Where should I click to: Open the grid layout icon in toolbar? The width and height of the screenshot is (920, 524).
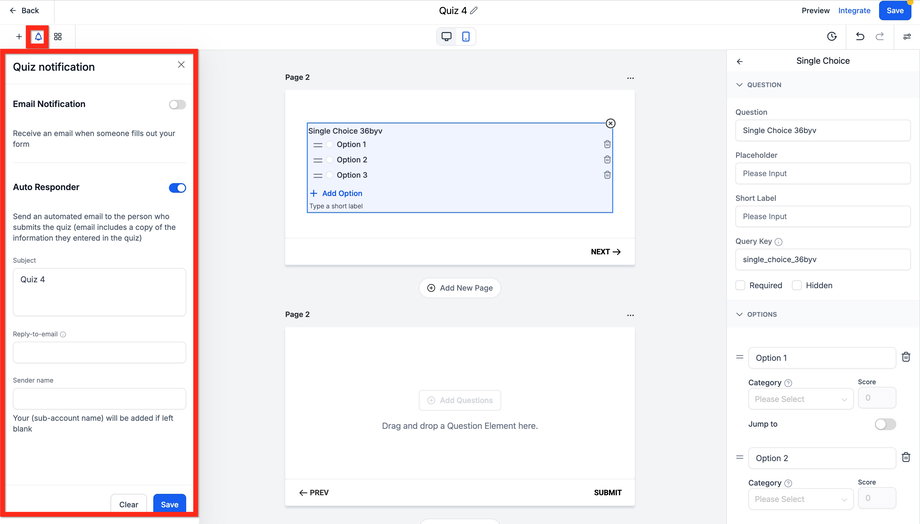pyautogui.click(x=58, y=36)
